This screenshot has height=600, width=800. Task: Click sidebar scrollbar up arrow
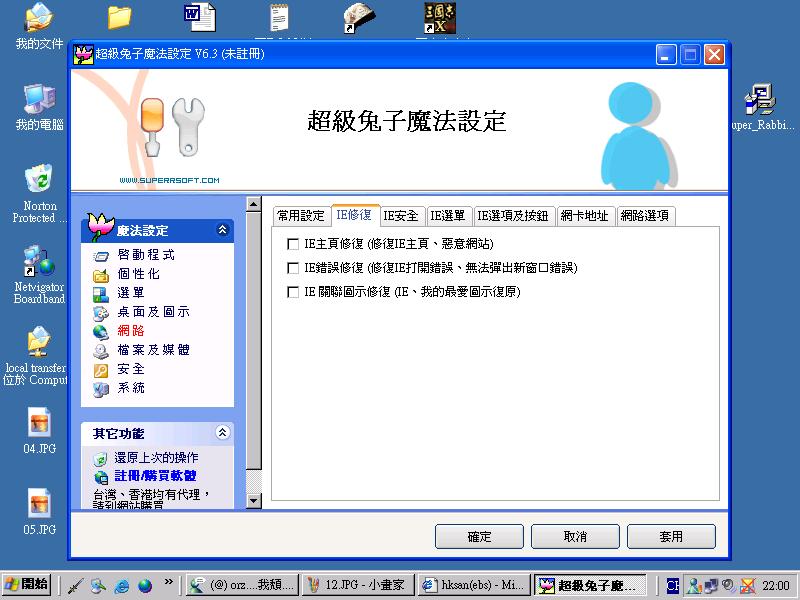pyautogui.click(x=254, y=204)
